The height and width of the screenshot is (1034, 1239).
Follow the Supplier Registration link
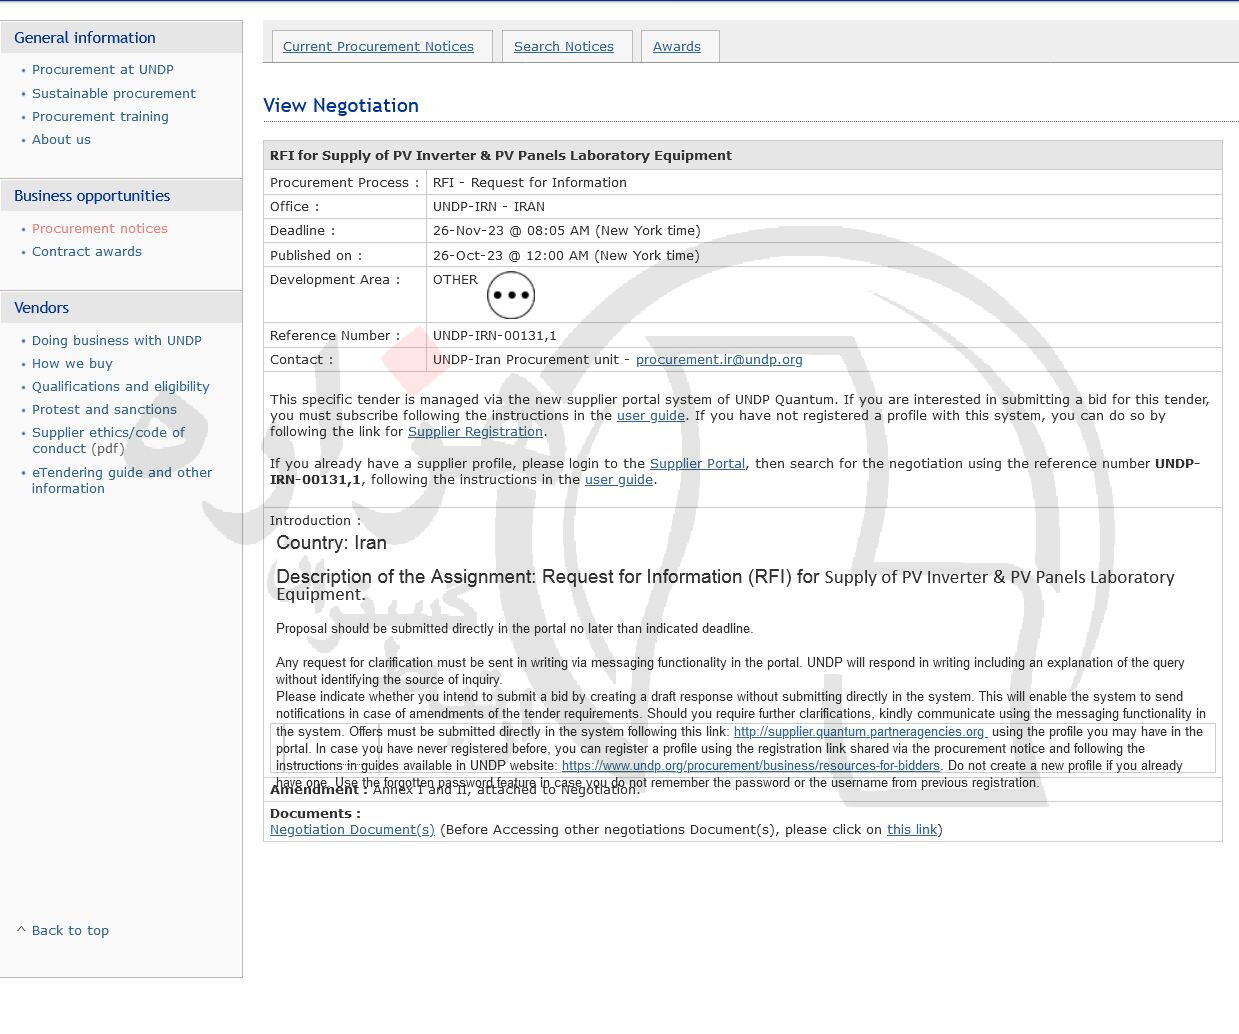[475, 432]
